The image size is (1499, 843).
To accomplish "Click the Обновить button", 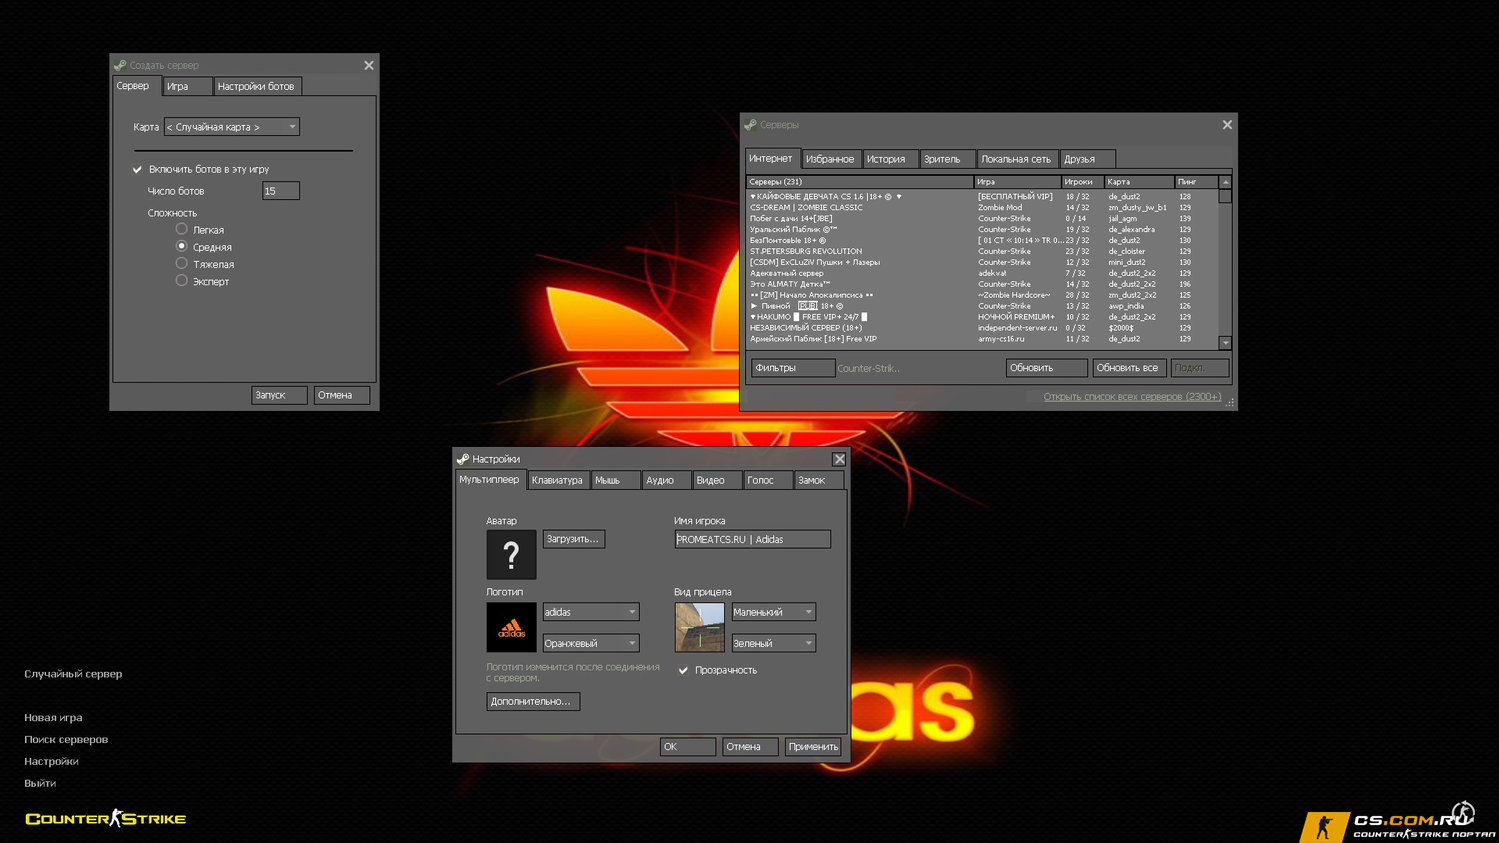I will 1046,368.
